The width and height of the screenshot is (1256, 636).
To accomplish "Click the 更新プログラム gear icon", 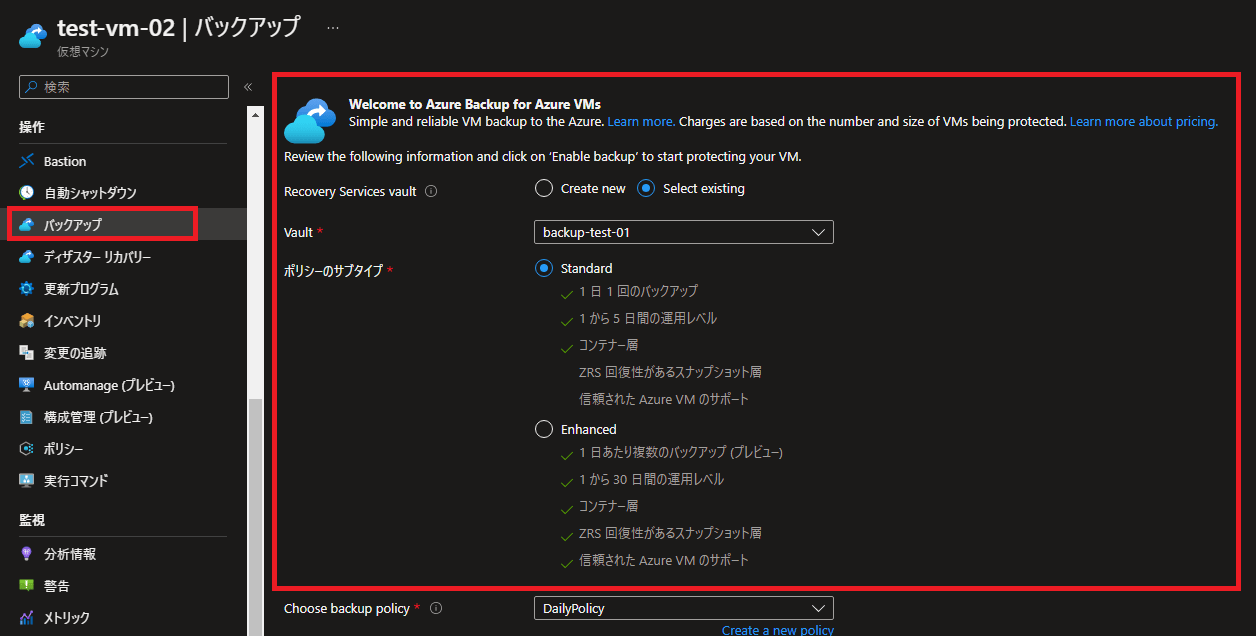I will click(27, 289).
